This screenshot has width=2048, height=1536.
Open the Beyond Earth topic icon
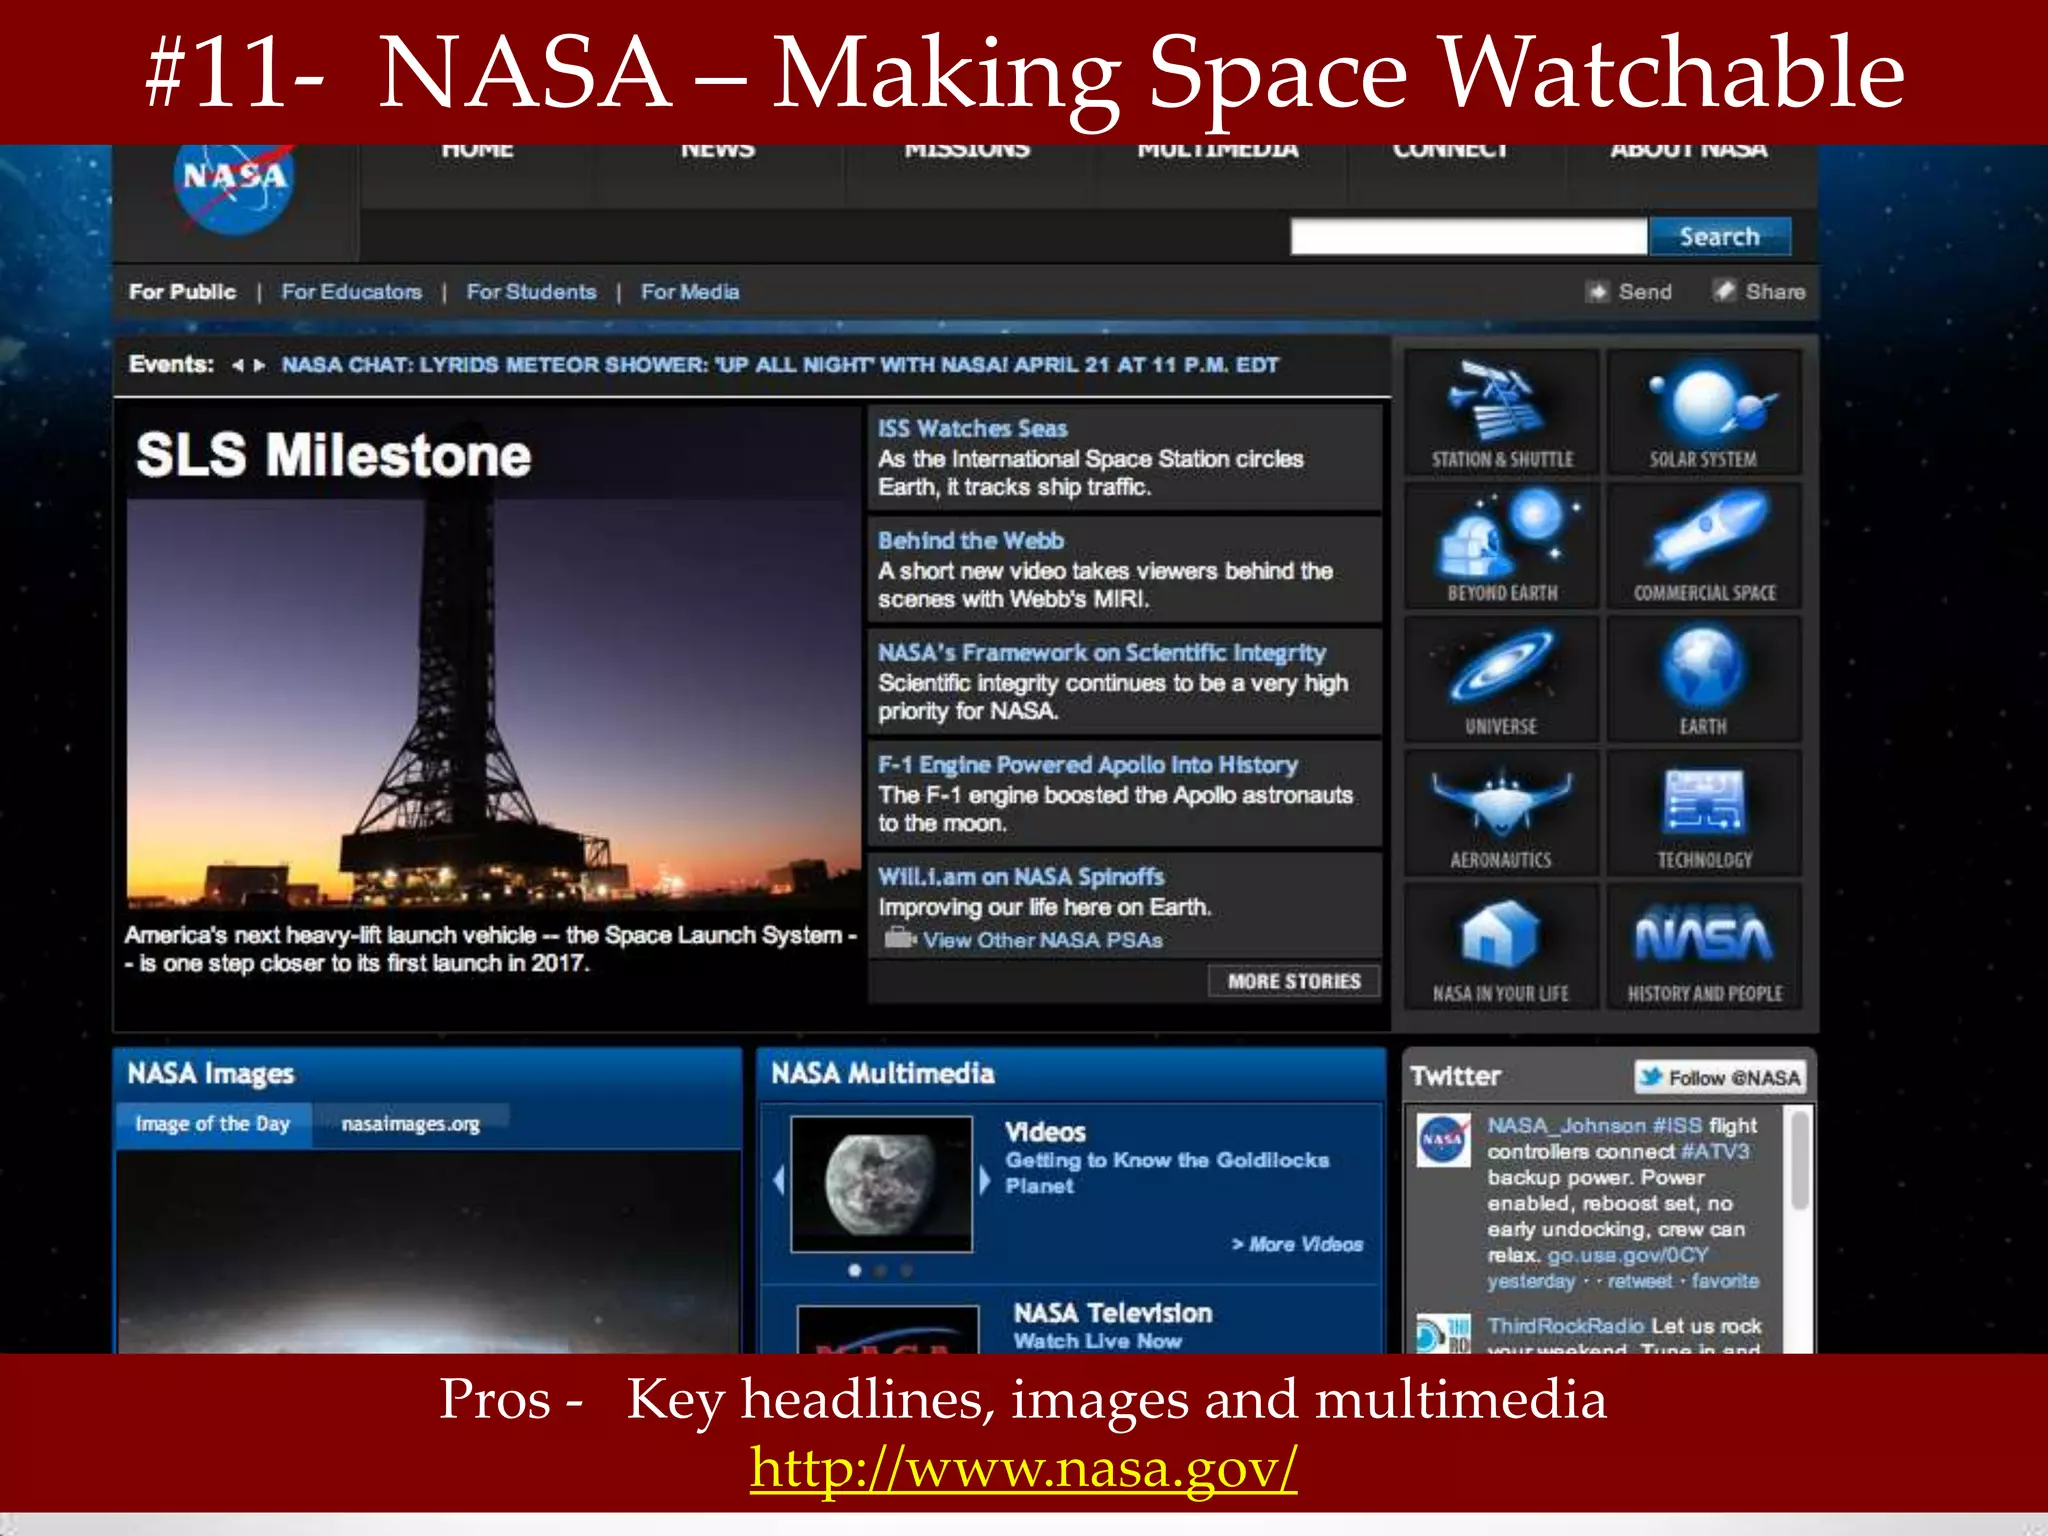(1501, 546)
